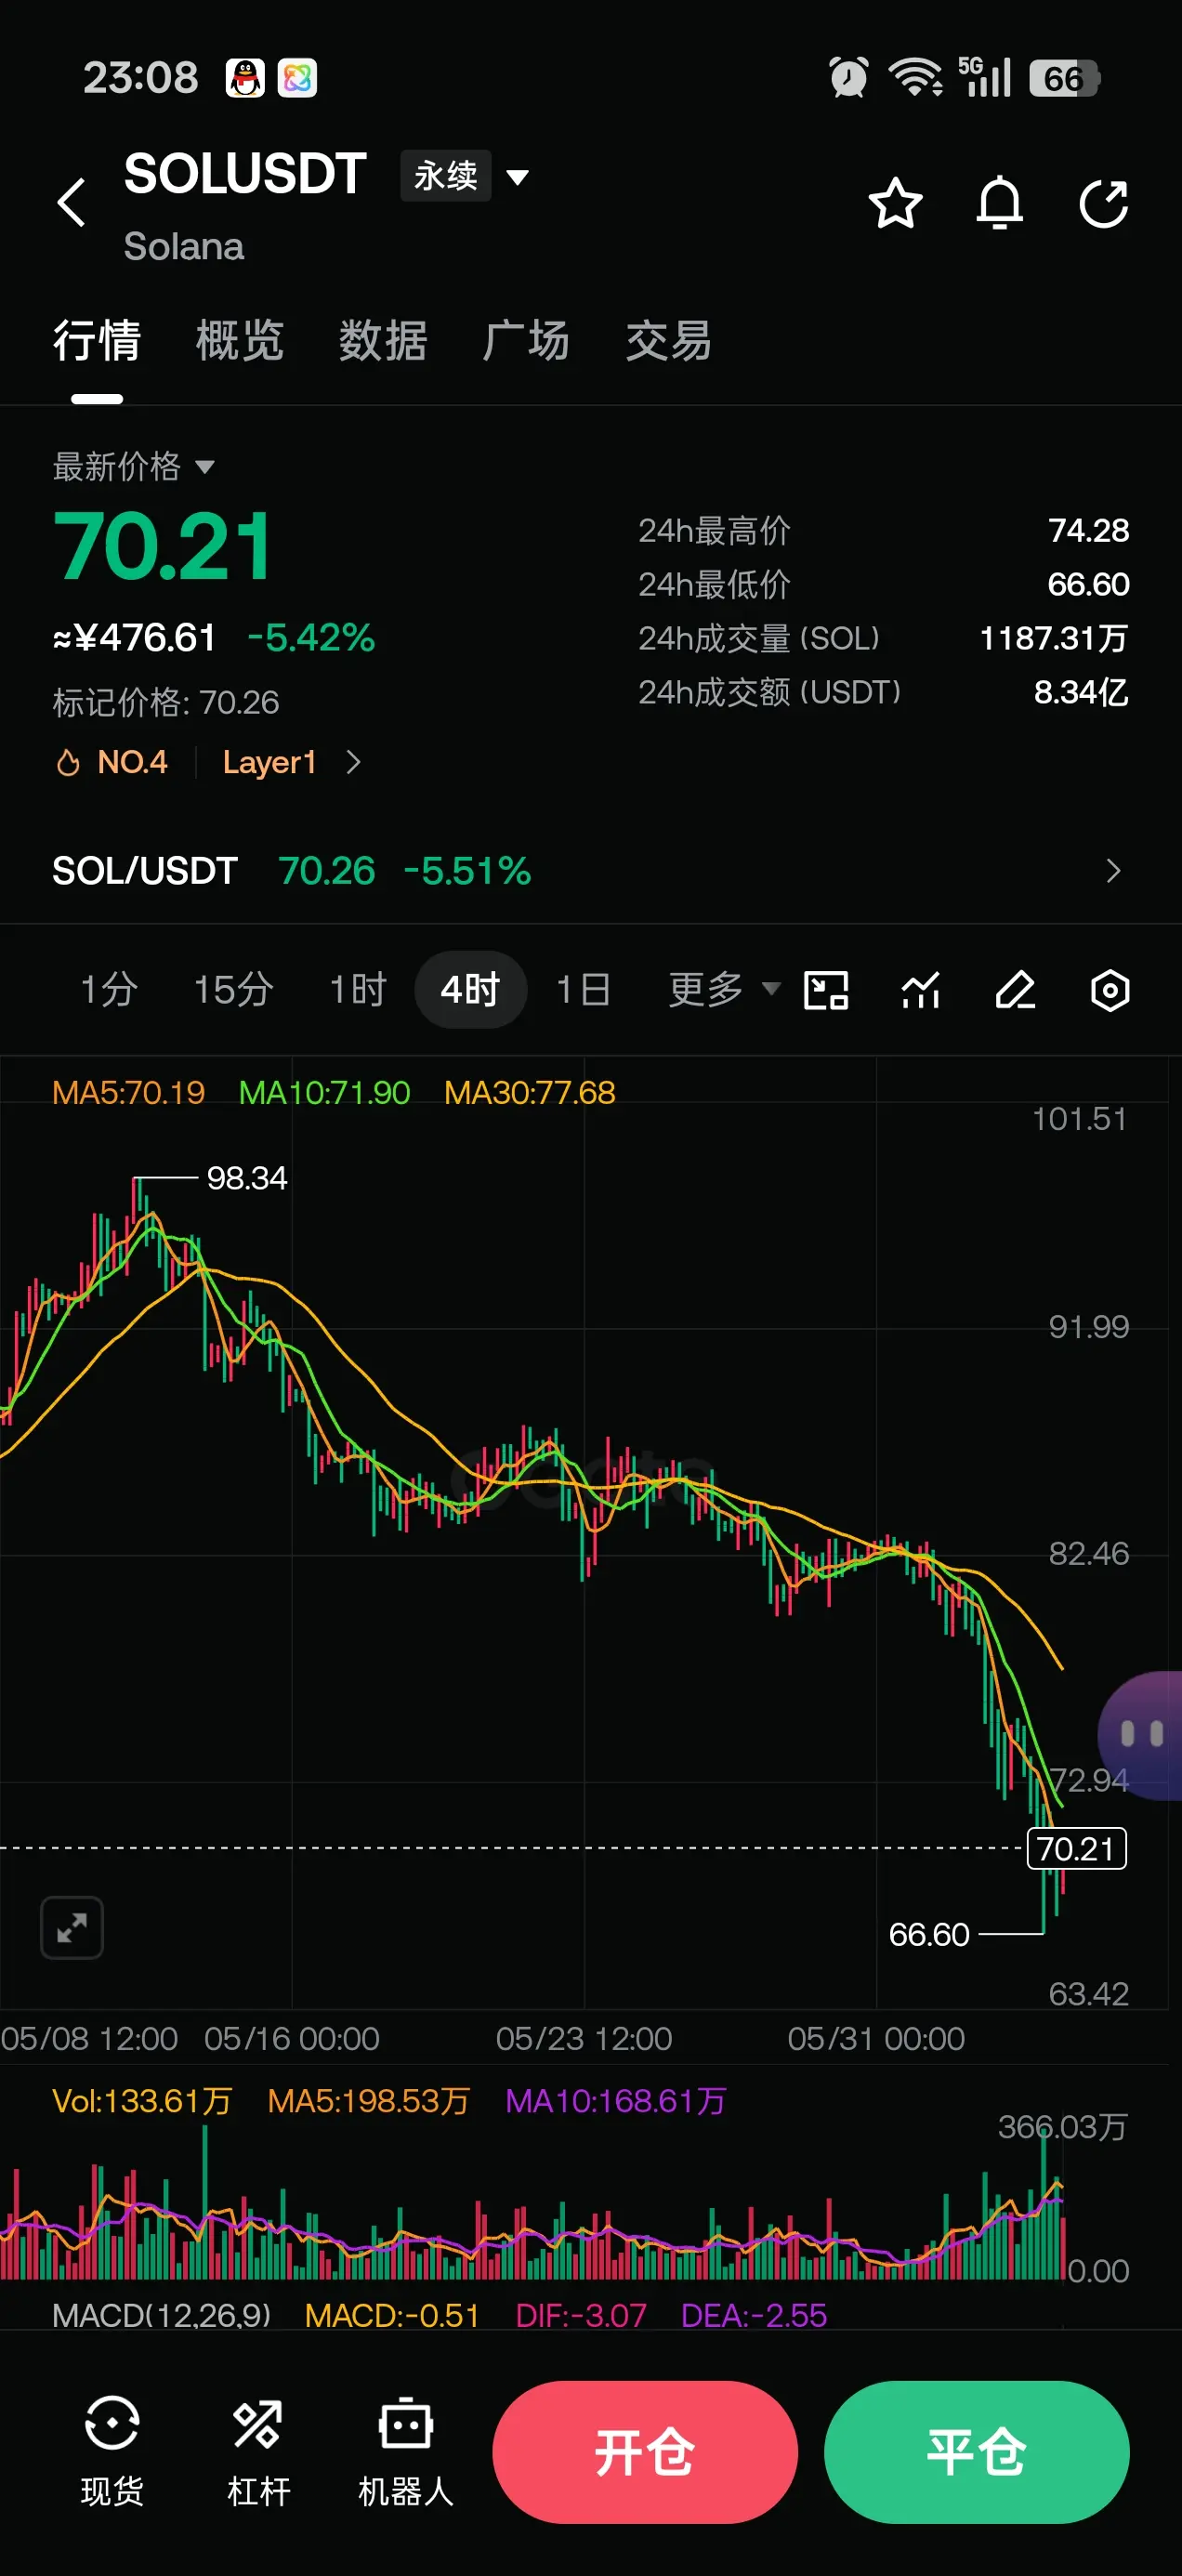Tap the Vol:133.61万 volume label
1182x2576 pixels.
click(x=142, y=2100)
